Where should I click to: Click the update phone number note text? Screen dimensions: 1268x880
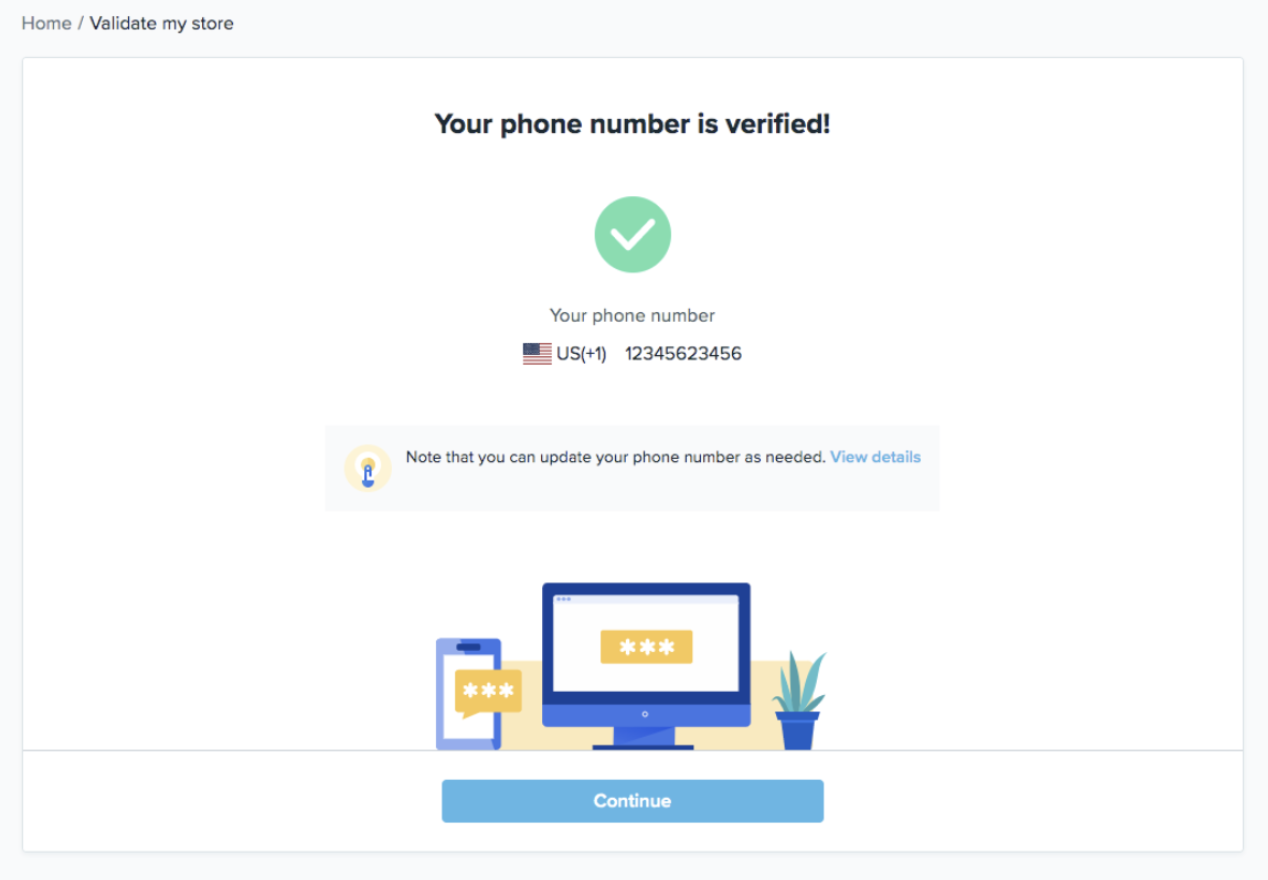pyautogui.click(x=615, y=457)
